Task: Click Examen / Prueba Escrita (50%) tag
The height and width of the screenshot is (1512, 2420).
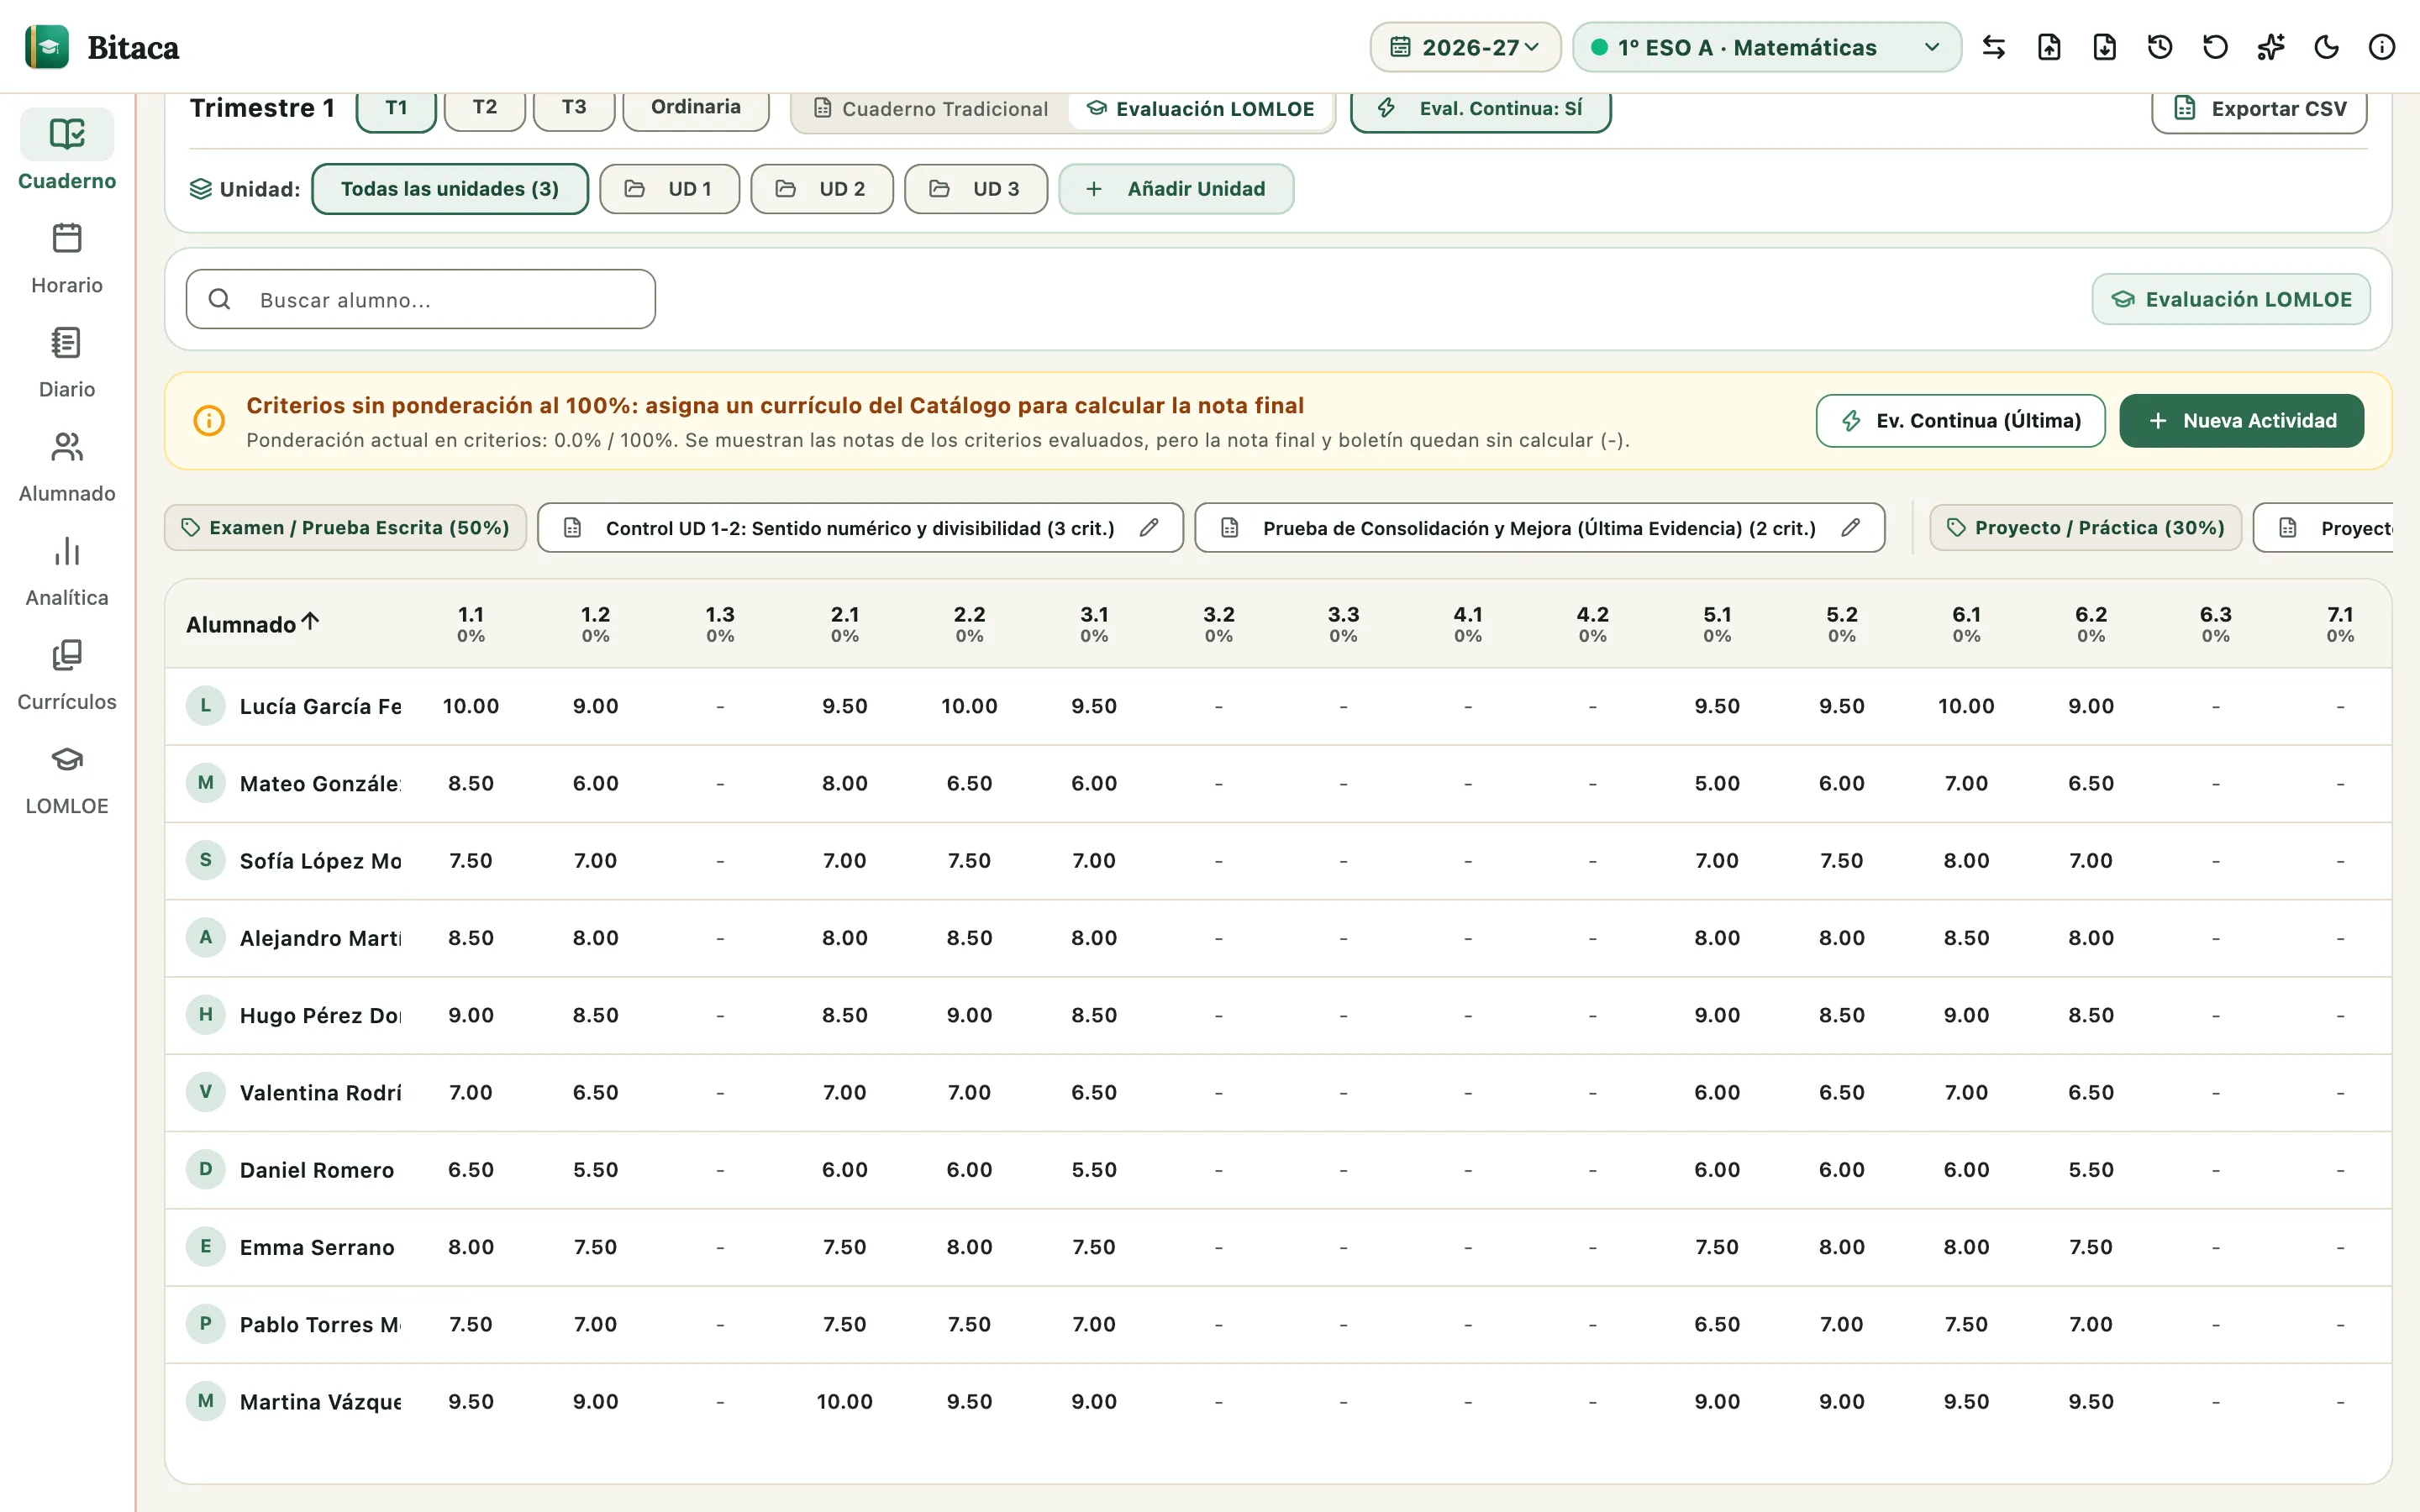Action: (345, 527)
